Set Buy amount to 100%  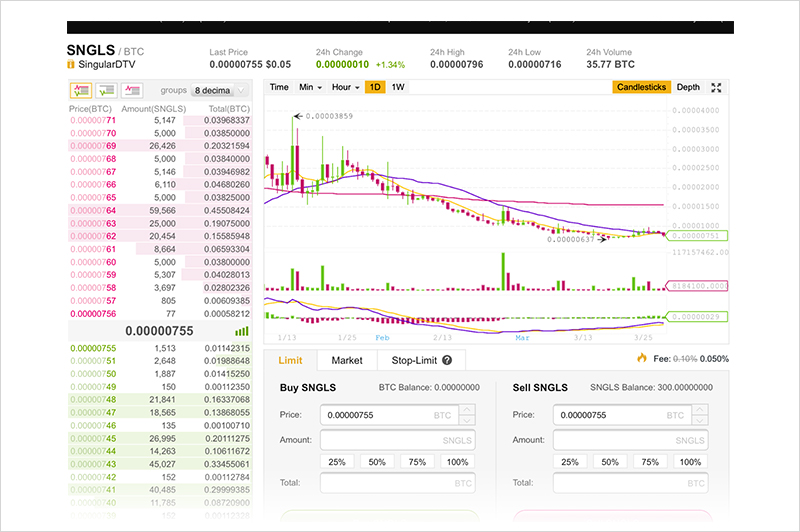[x=458, y=462]
